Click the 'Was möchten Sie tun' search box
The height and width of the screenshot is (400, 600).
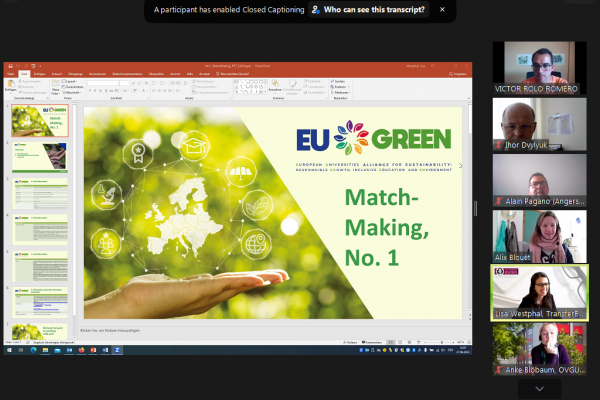tap(233, 74)
